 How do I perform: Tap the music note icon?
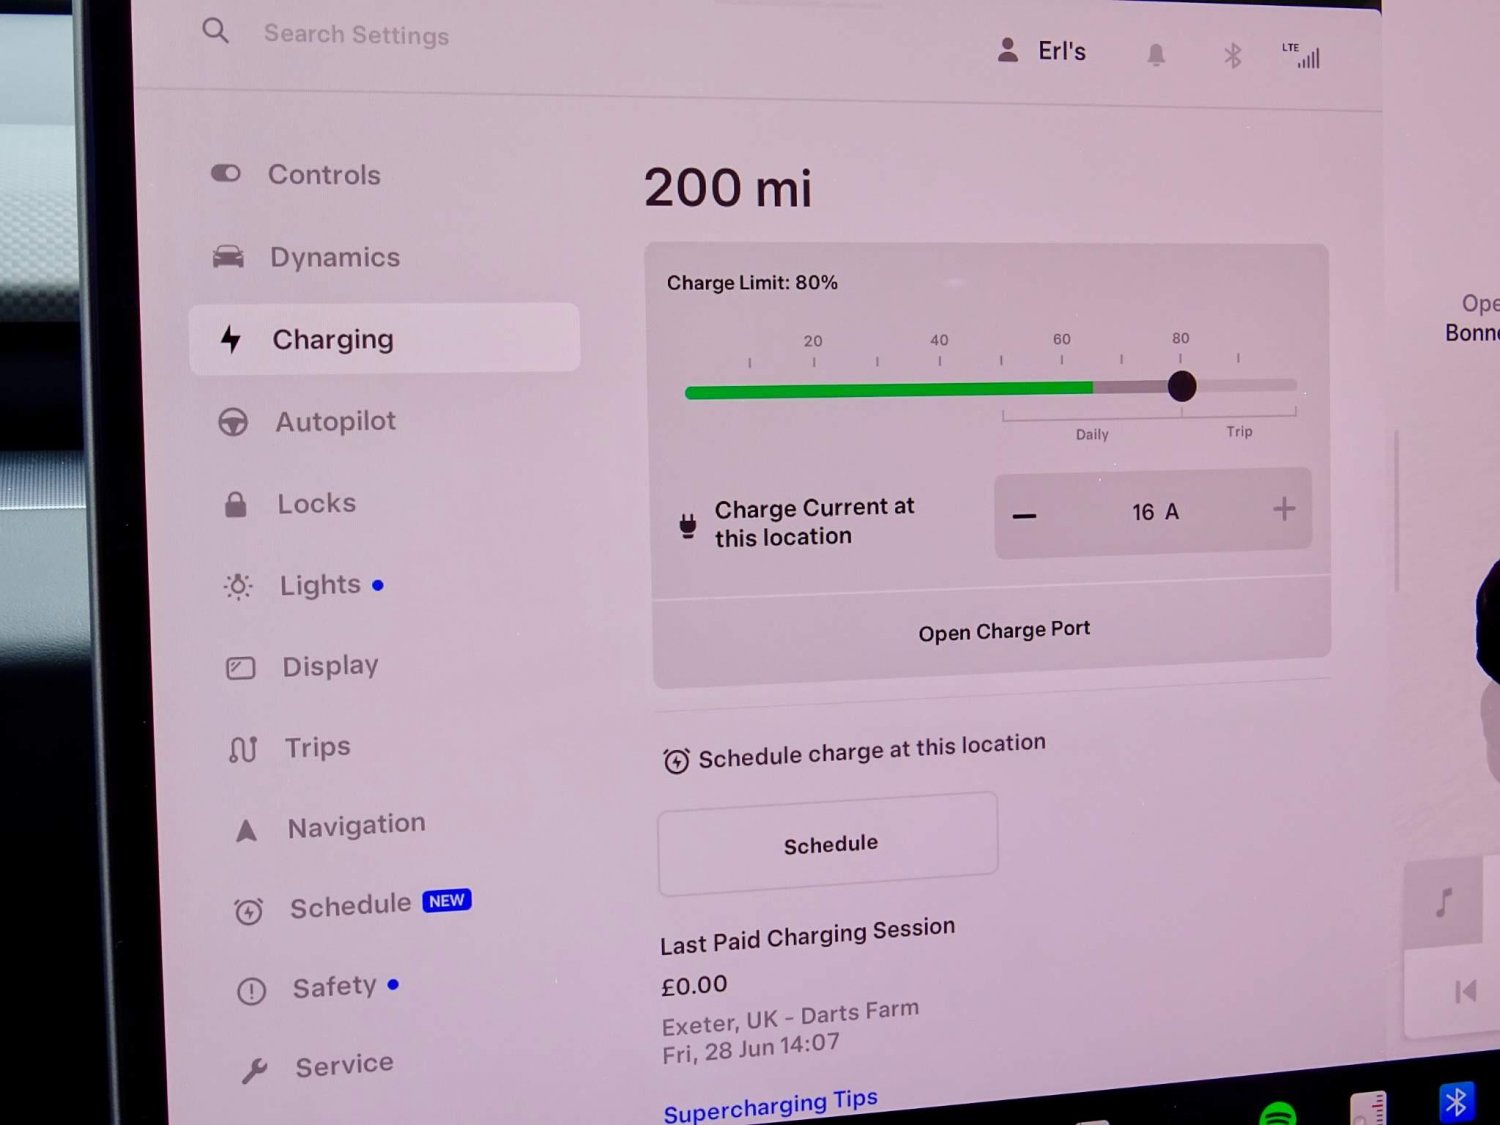coord(1443,902)
